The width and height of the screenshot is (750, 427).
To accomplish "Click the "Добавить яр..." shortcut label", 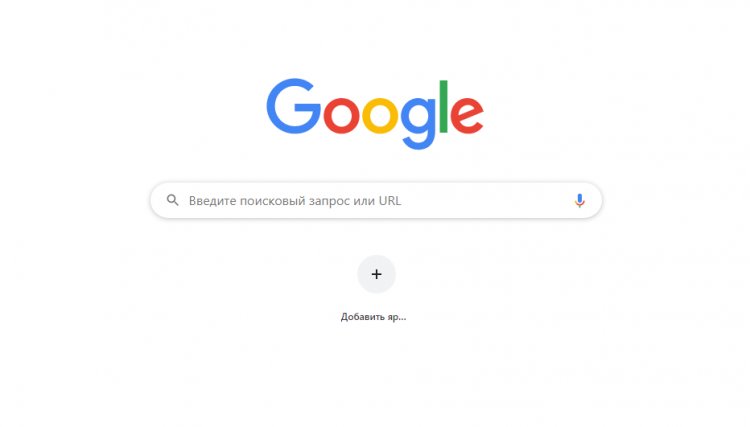I will tap(373, 317).
